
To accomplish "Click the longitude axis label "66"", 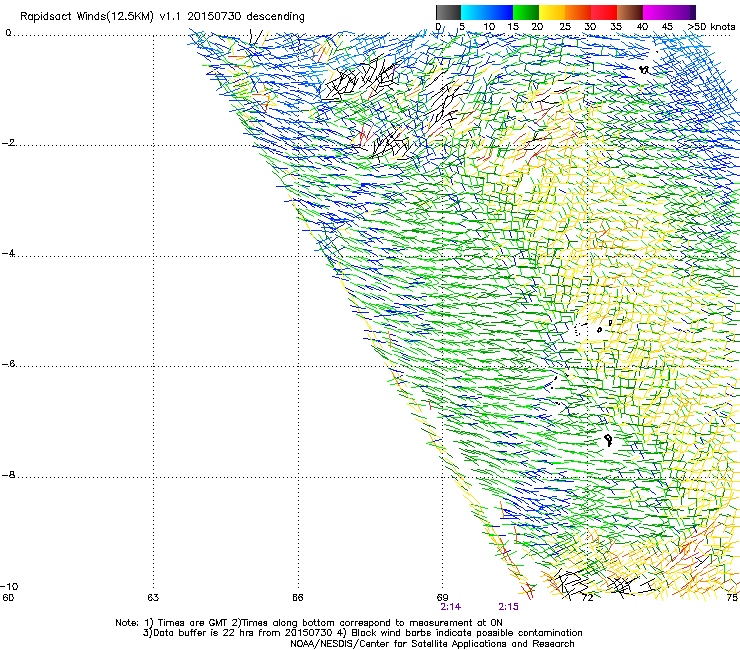I will tap(297, 598).
